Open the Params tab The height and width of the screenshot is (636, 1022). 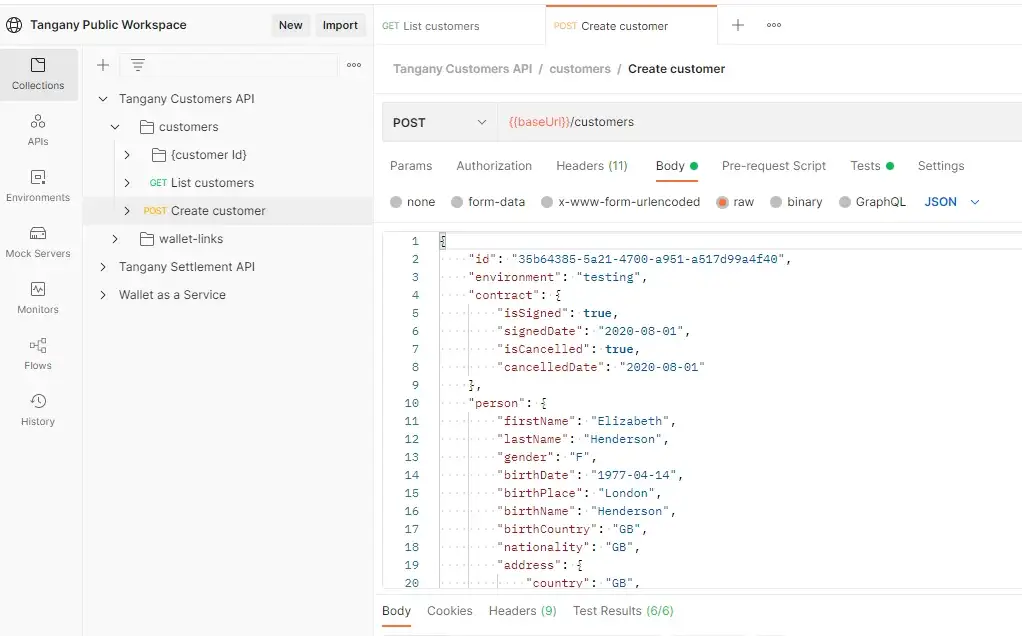coord(411,166)
